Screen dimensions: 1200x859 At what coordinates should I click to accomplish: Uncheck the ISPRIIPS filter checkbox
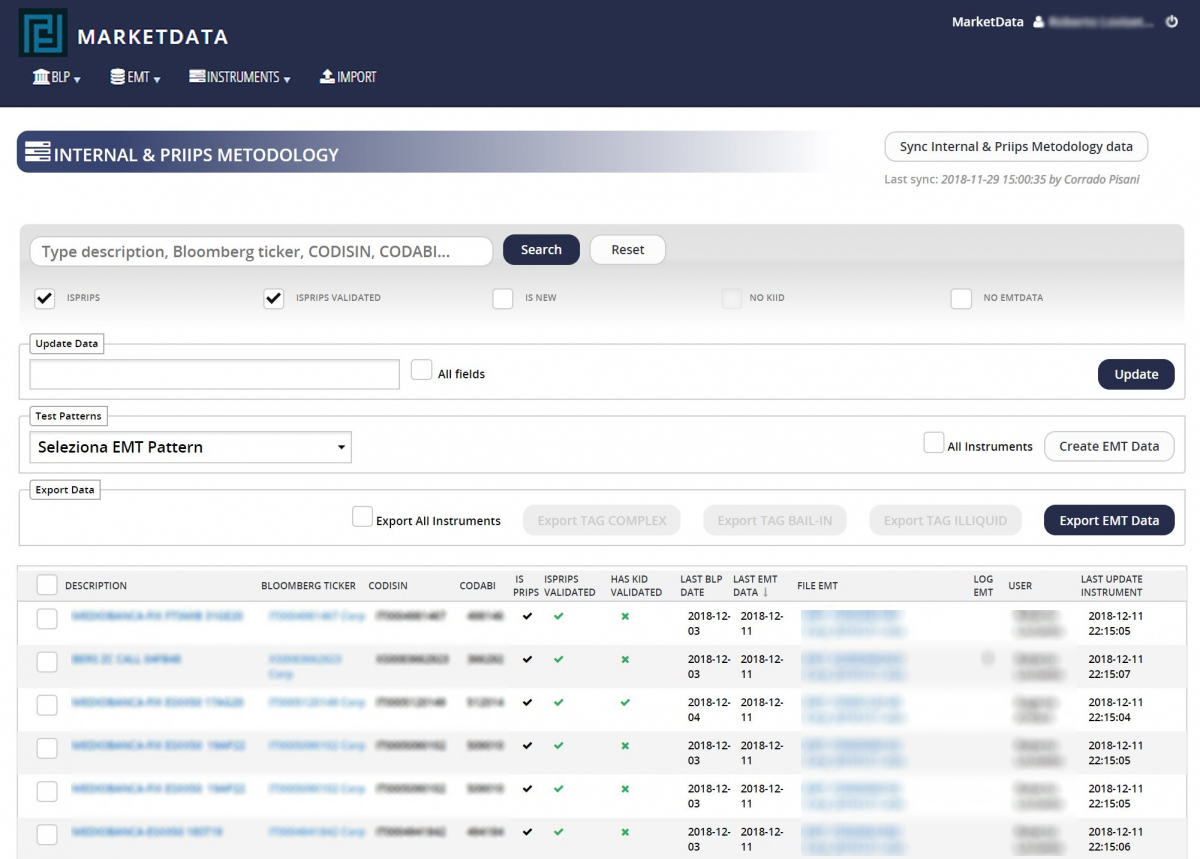tap(44, 298)
